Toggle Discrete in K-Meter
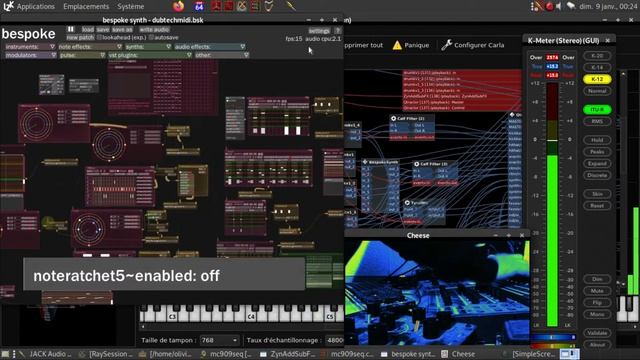This screenshot has width=640, height=360. (597, 176)
